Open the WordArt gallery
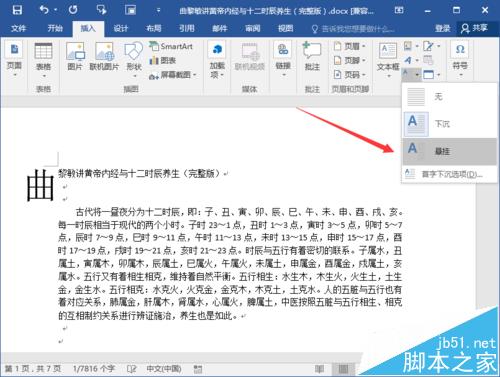 (411, 60)
